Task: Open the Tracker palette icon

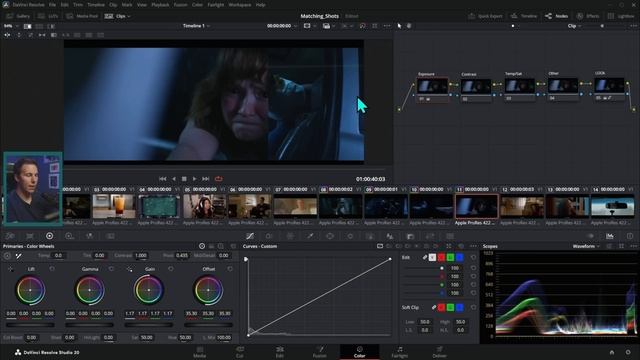Action: (x=350, y=236)
